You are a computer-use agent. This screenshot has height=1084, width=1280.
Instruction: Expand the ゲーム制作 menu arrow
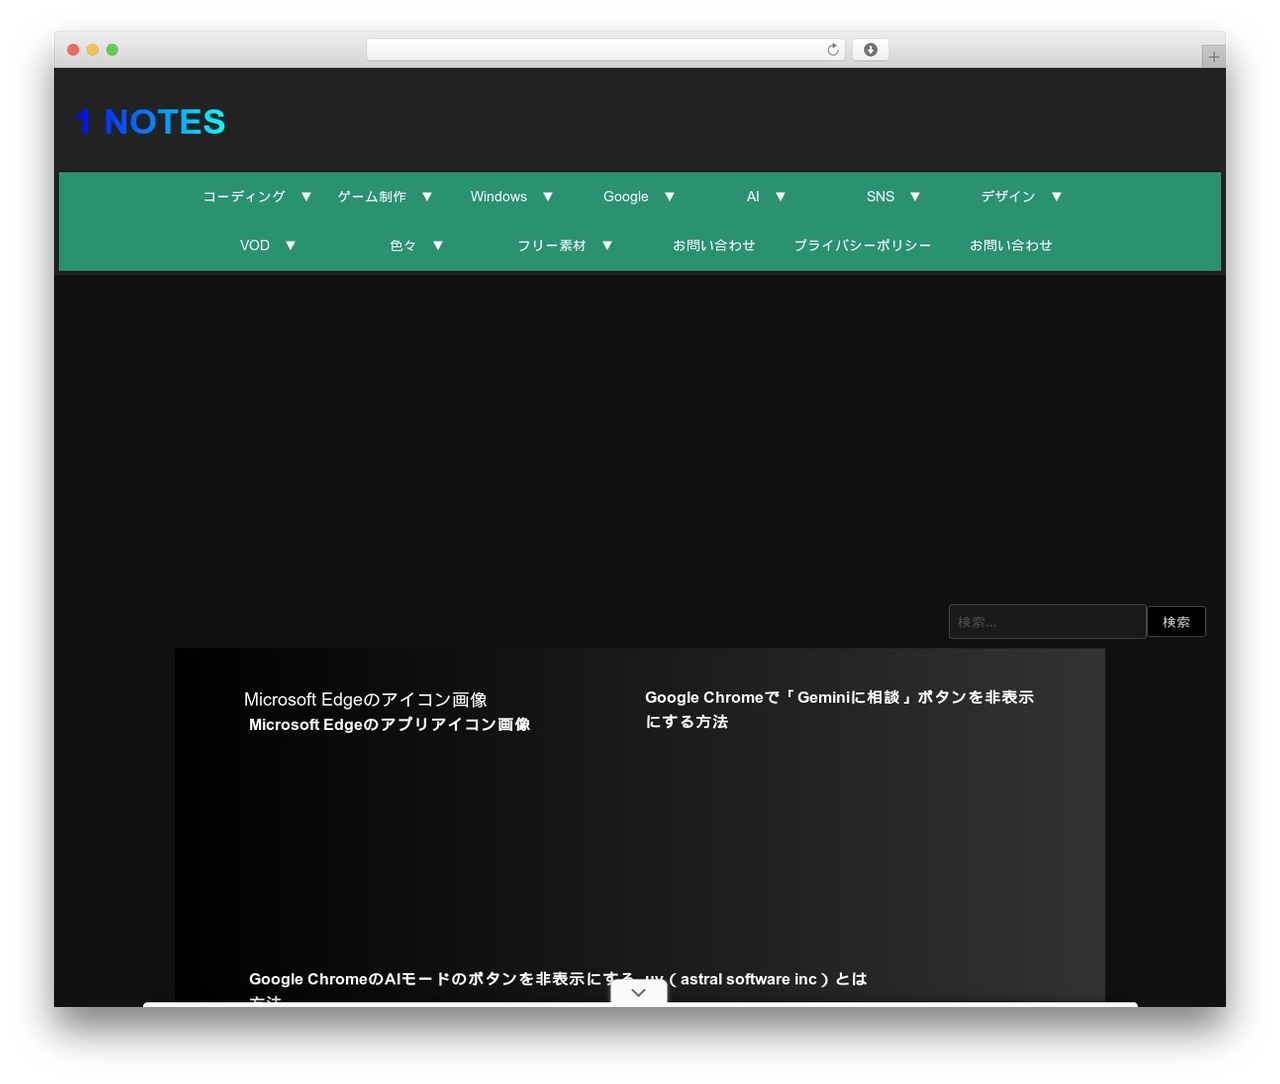pyautogui.click(x=427, y=197)
